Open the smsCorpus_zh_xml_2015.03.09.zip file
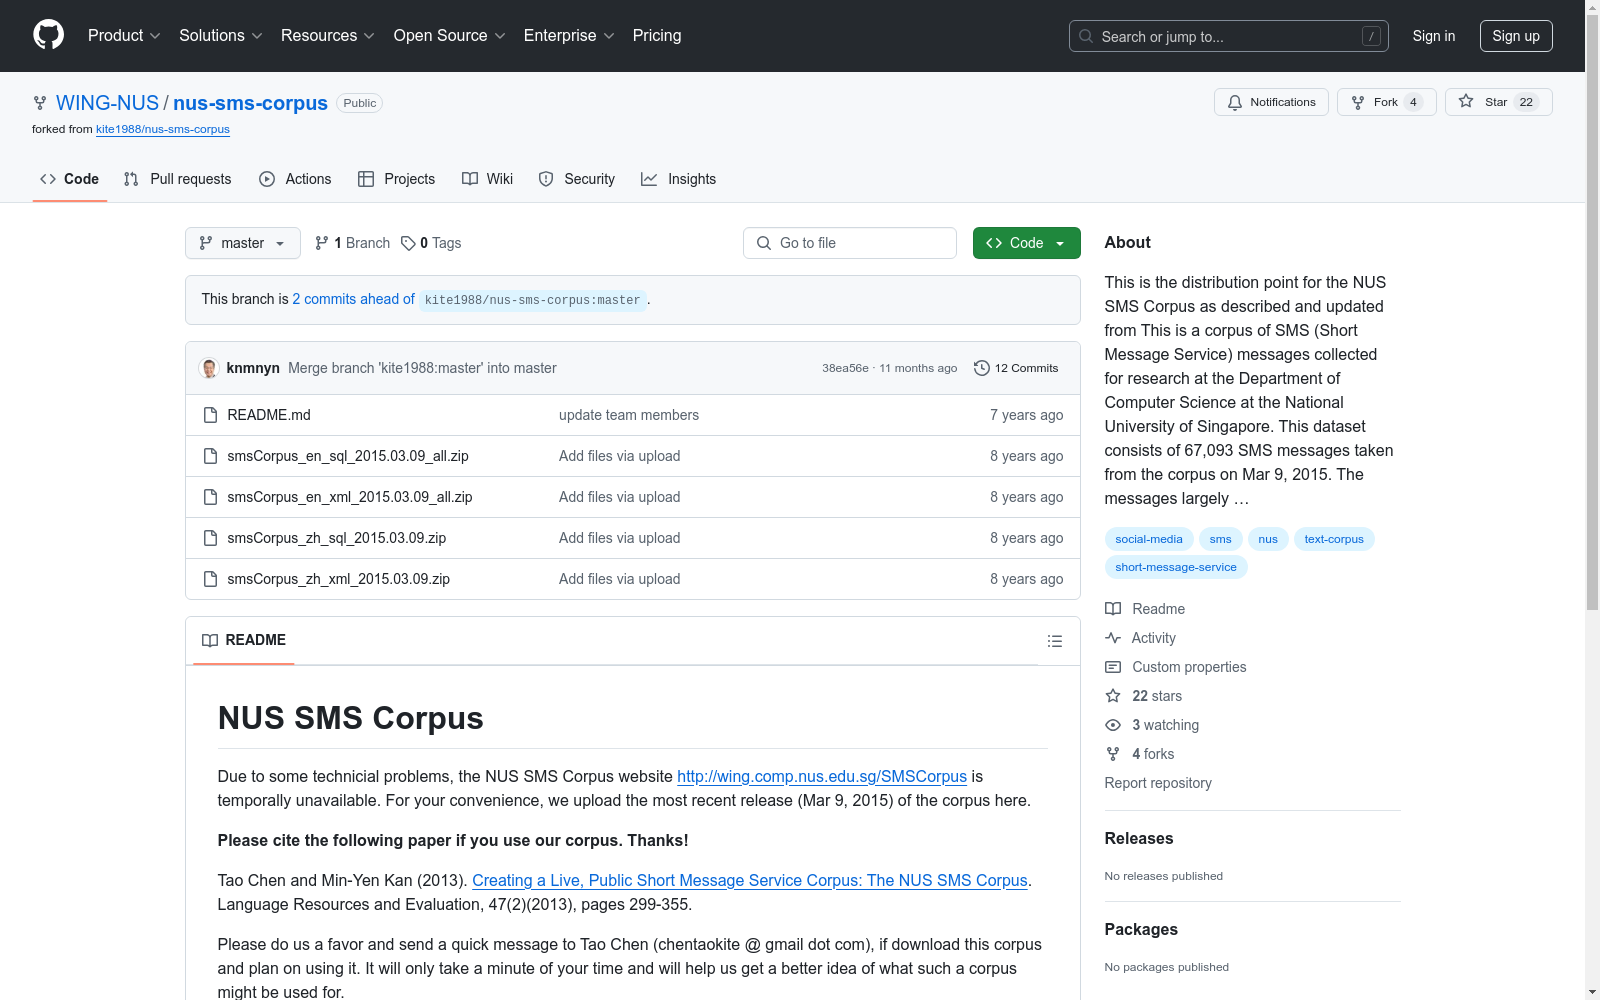 click(338, 579)
